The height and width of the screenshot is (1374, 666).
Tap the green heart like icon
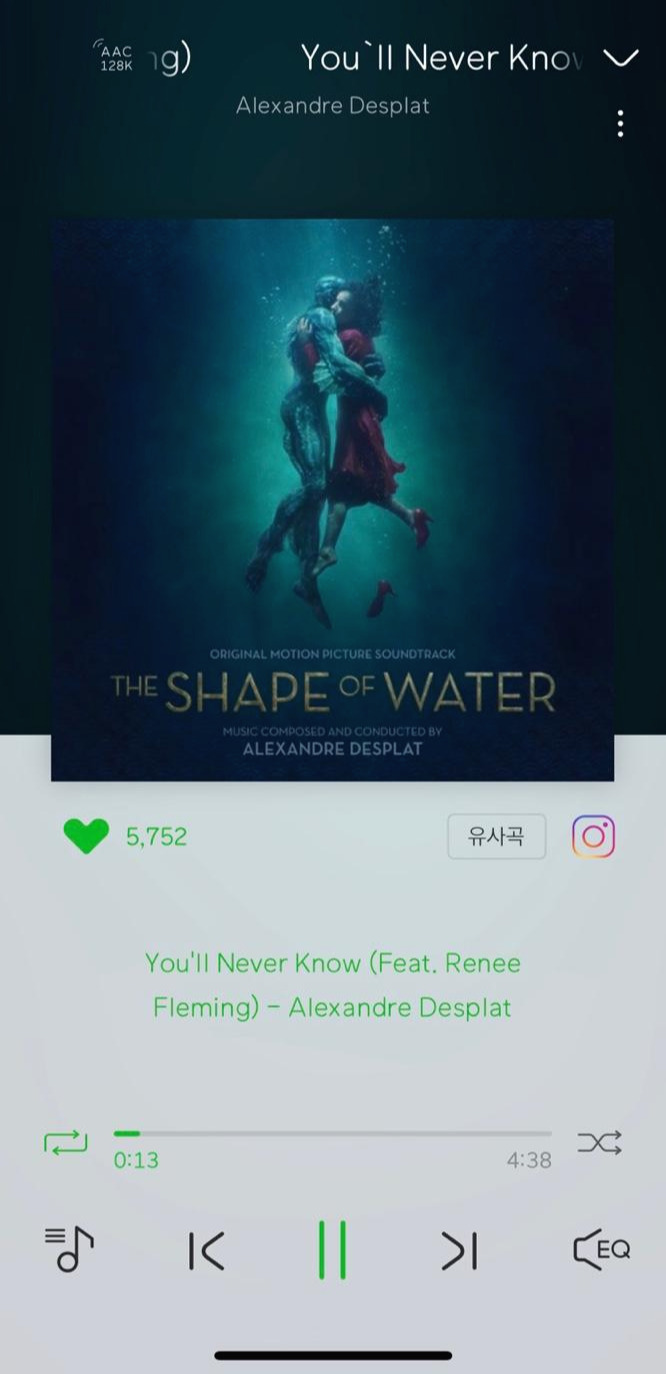pos(86,836)
